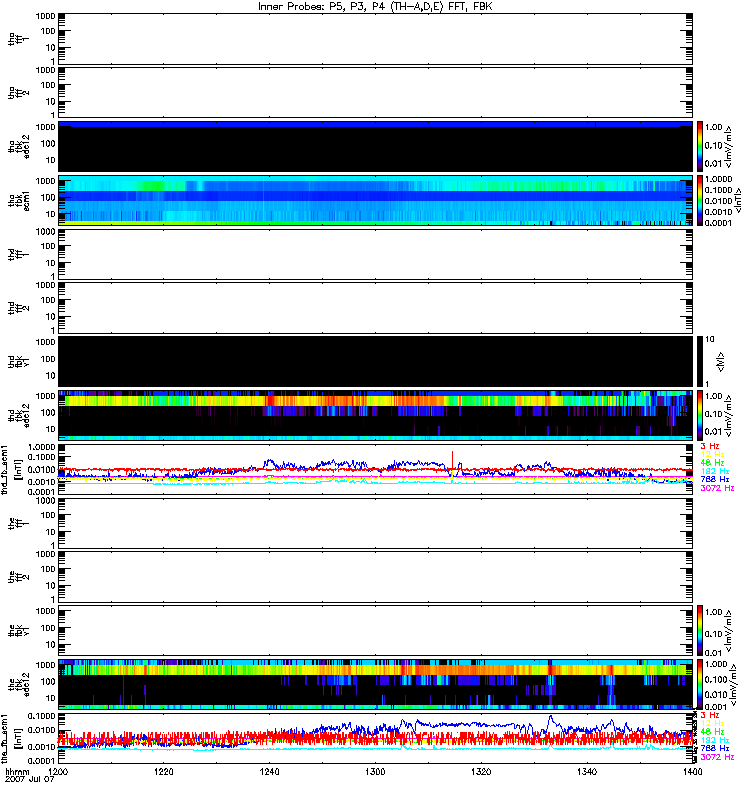Select the the fbk v1 color scale bar
The height and width of the screenshot is (800, 750).
tap(701, 631)
